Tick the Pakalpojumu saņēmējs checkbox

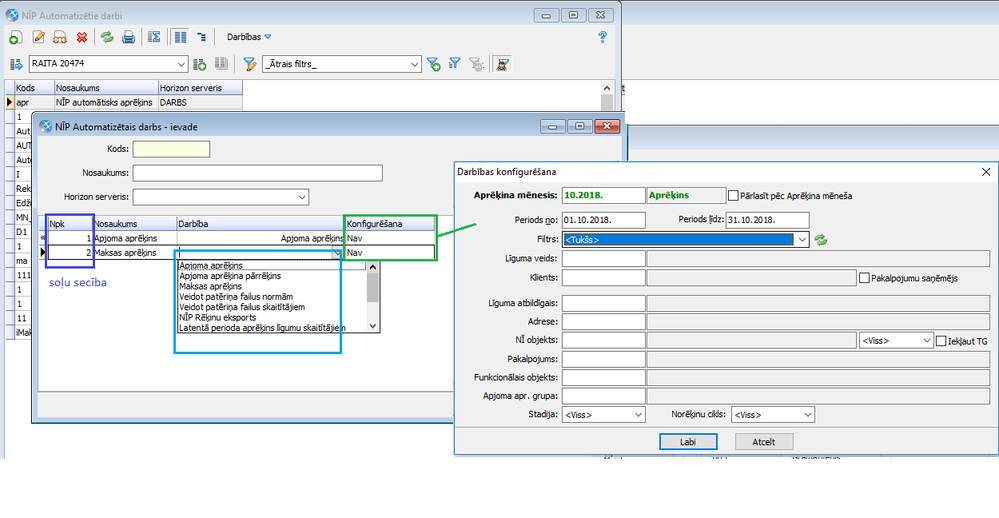click(865, 277)
